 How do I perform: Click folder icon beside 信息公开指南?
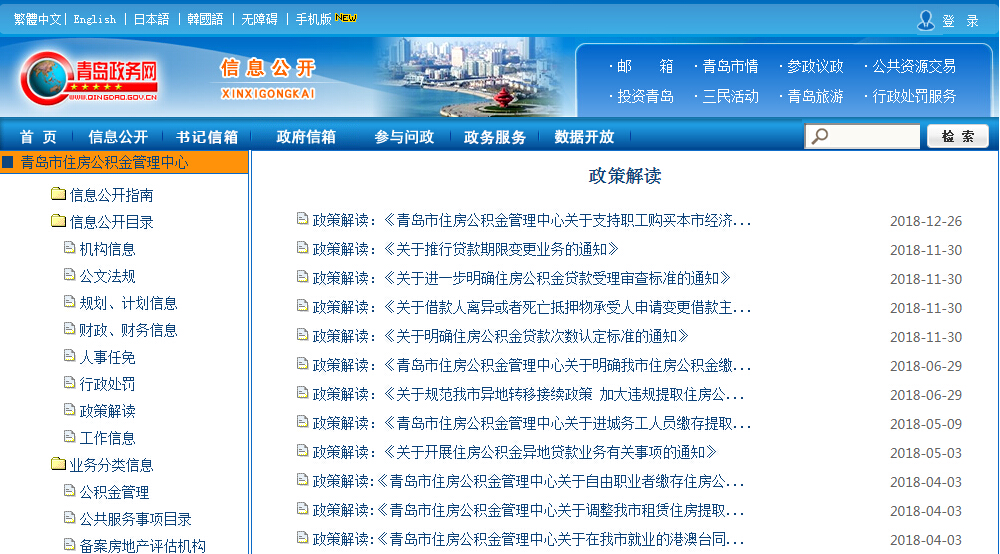click(x=58, y=195)
